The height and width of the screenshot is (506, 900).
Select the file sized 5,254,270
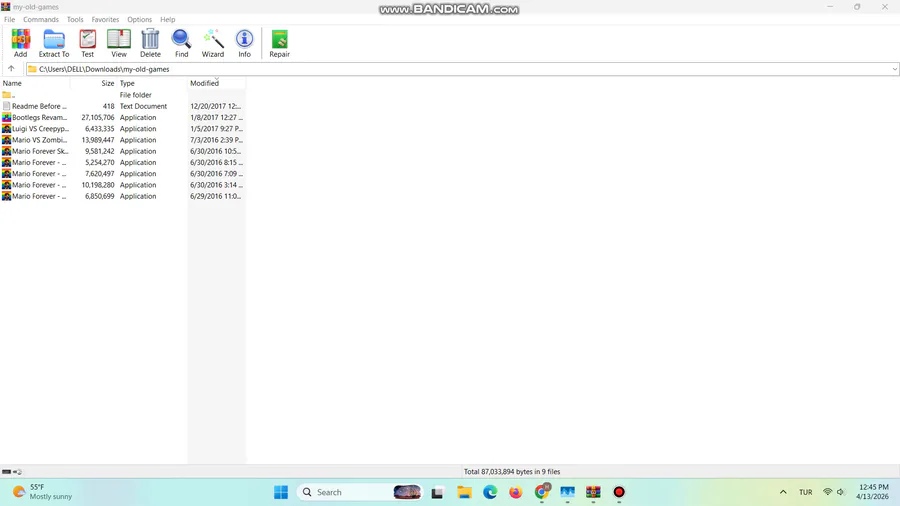click(99, 162)
